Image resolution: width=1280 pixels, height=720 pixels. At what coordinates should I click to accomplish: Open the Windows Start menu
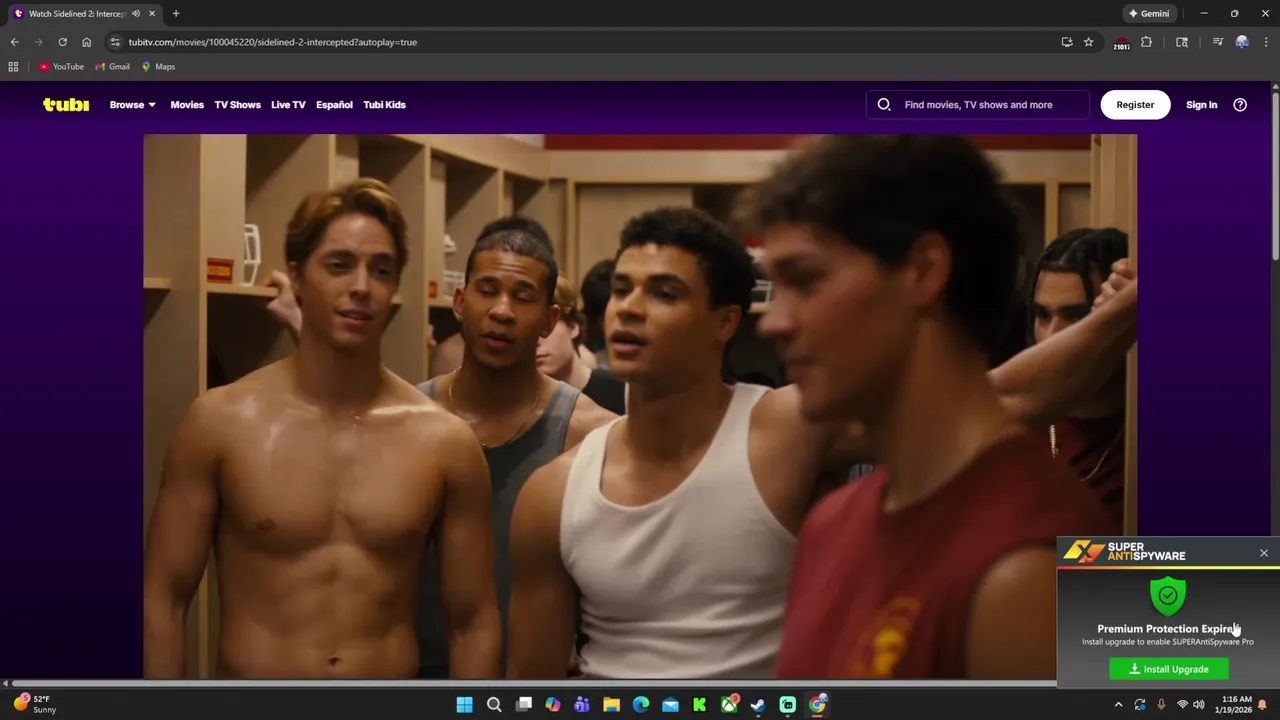point(465,704)
